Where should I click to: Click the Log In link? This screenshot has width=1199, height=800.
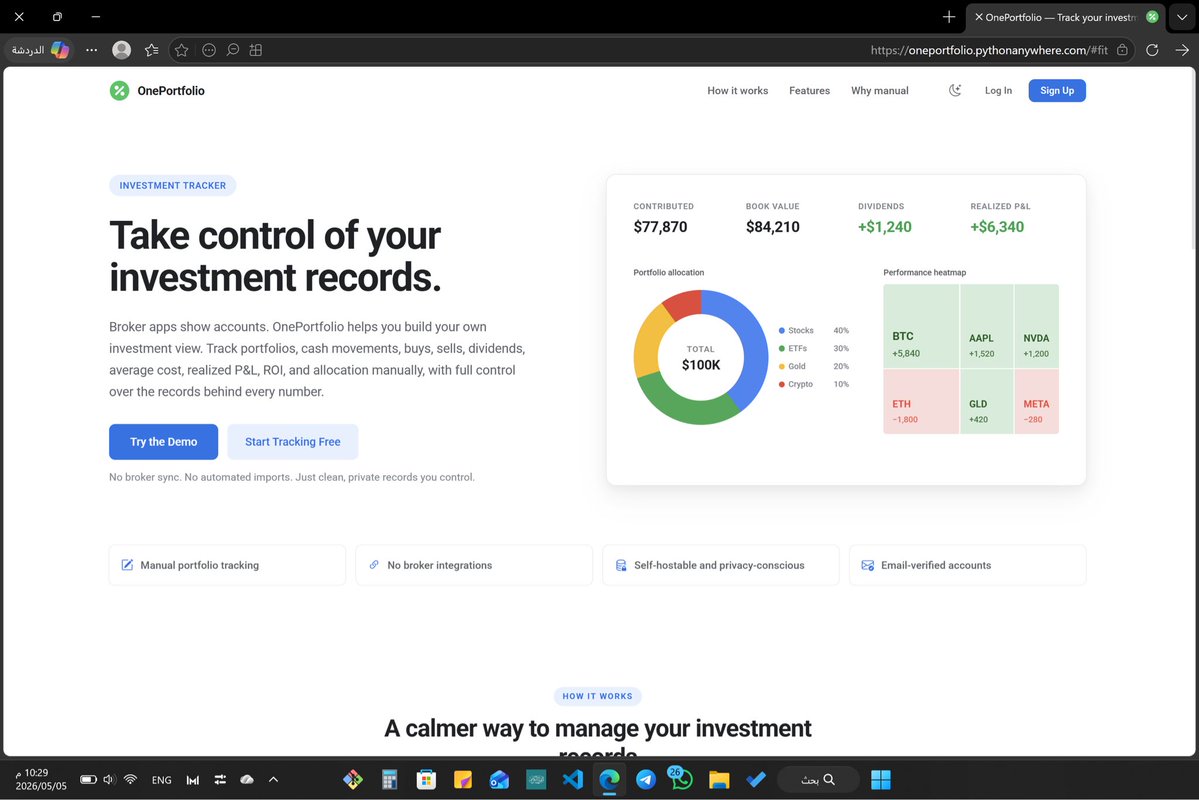[x=998, y=90]
